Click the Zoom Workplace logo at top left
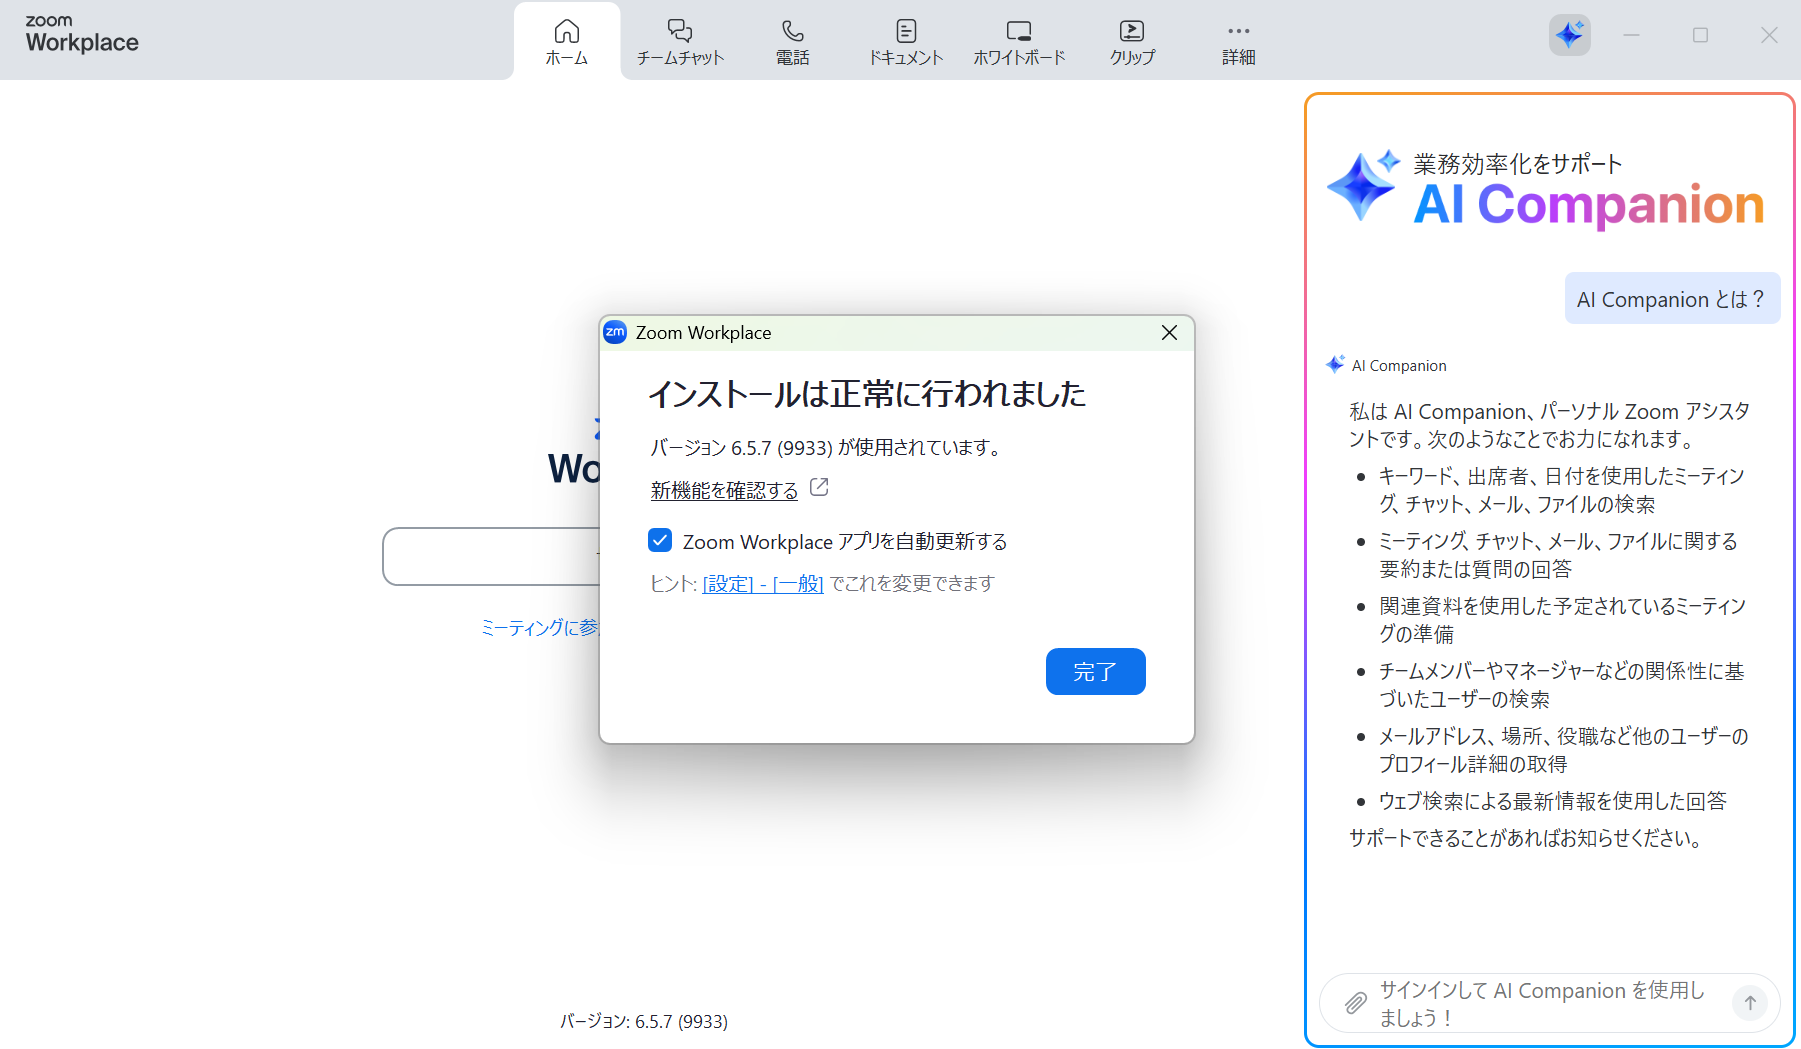This screenshot has width=1801, height=1049. click(82, 34)
